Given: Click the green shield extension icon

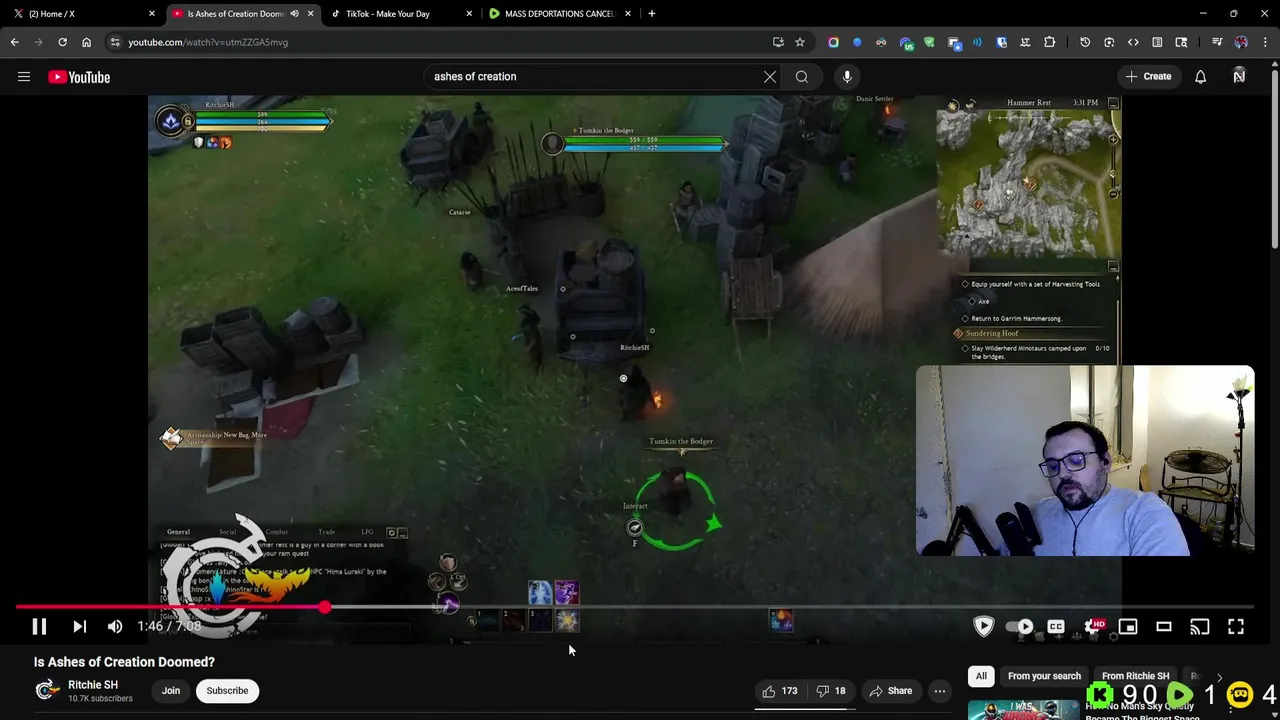Looking at the screenshot, I should click(x=929, y=42).
